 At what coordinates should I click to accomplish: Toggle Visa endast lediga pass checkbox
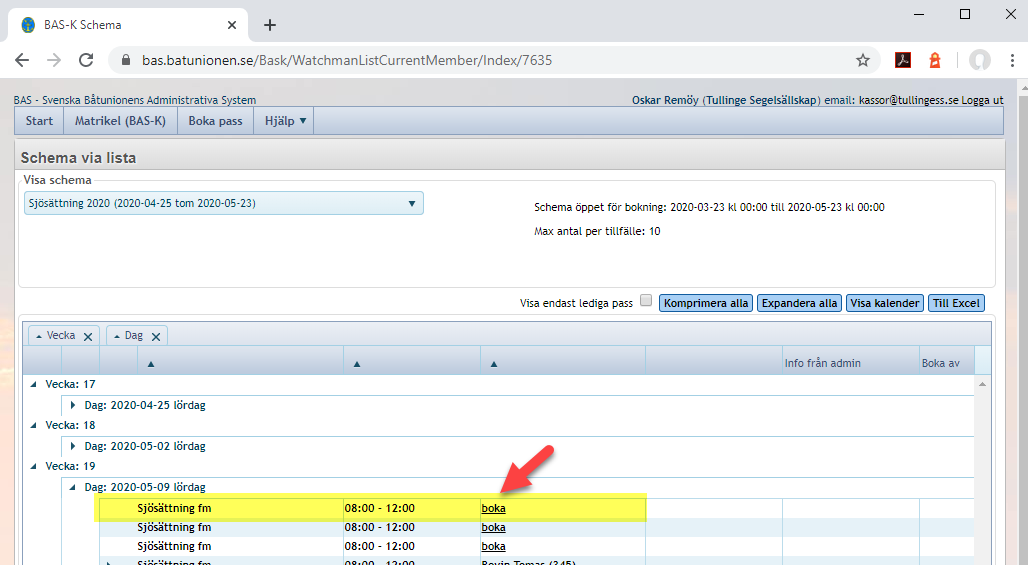coord(646,301)
